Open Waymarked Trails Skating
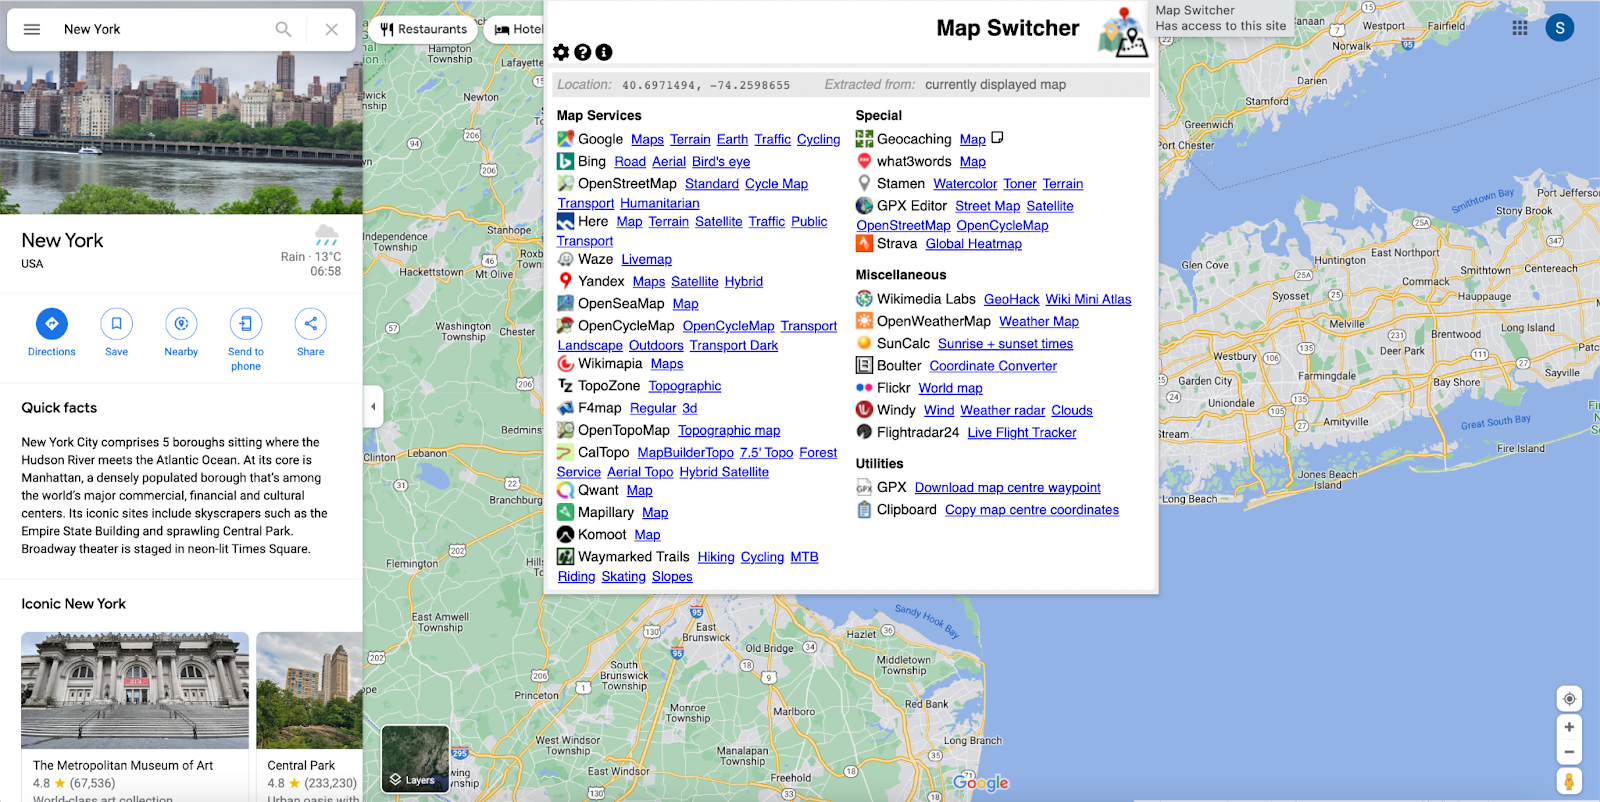Viewport: 1600px width, 802px height. (x=624, y=577)
